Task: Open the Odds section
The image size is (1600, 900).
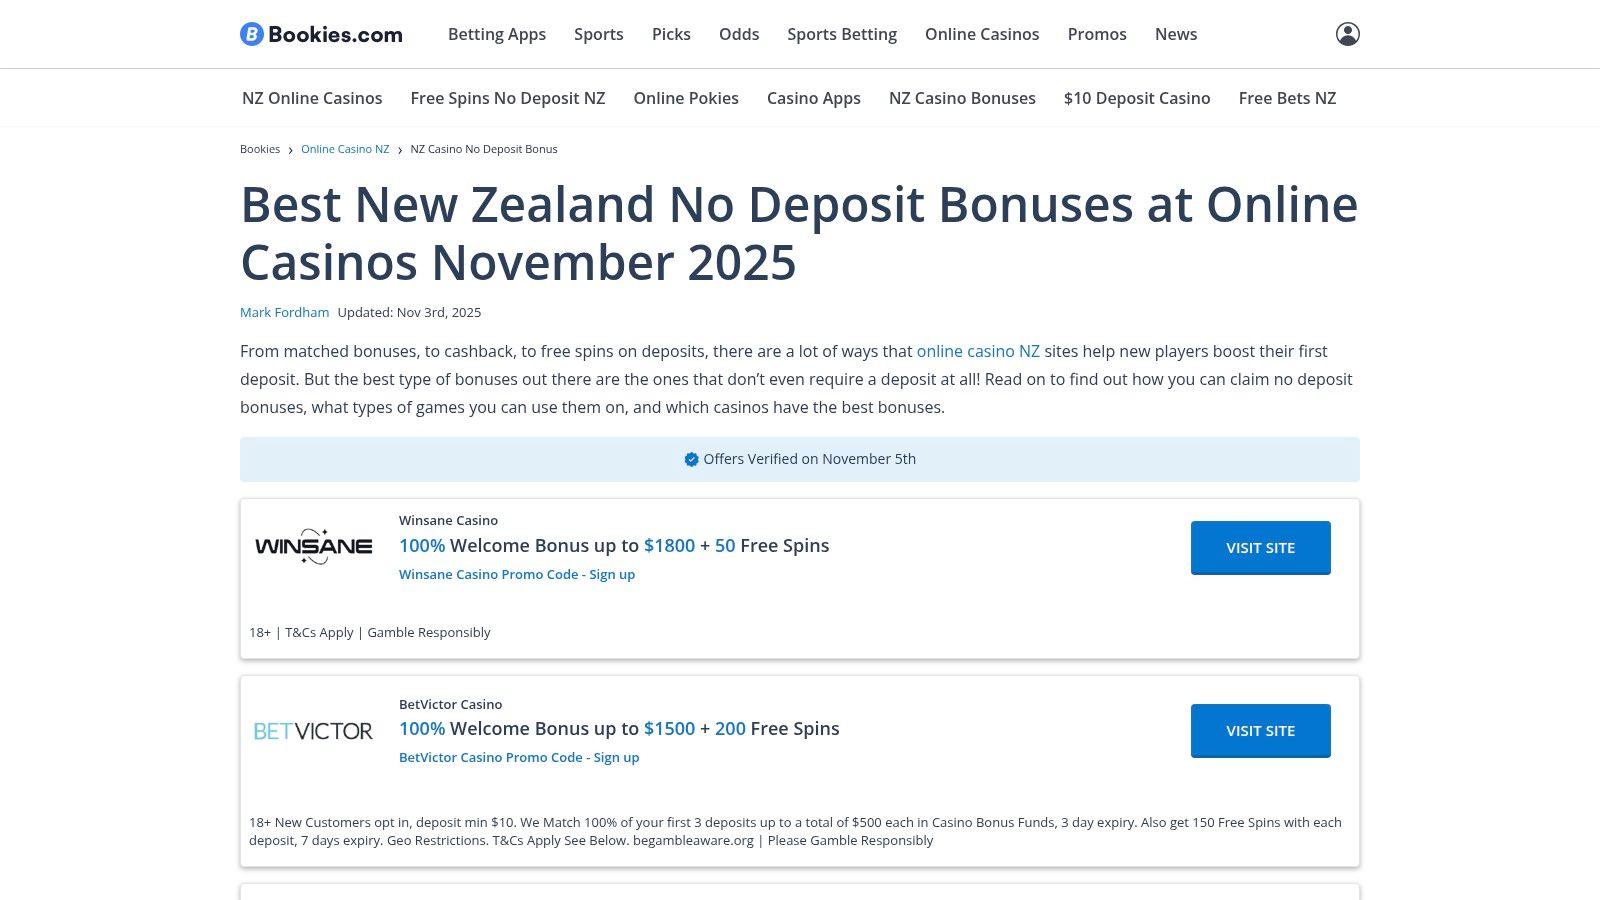Action: click(739, 34)
